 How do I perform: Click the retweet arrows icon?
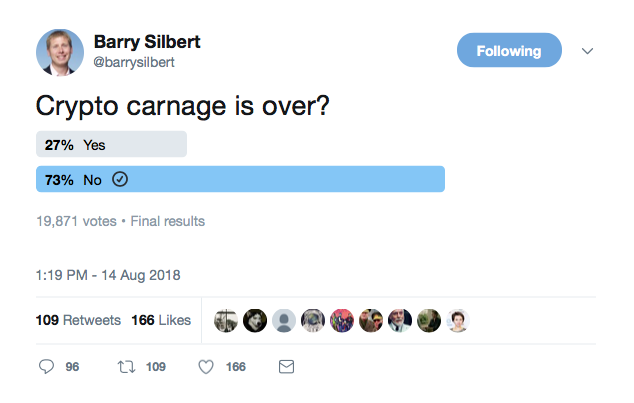click(x=126, y=367)
